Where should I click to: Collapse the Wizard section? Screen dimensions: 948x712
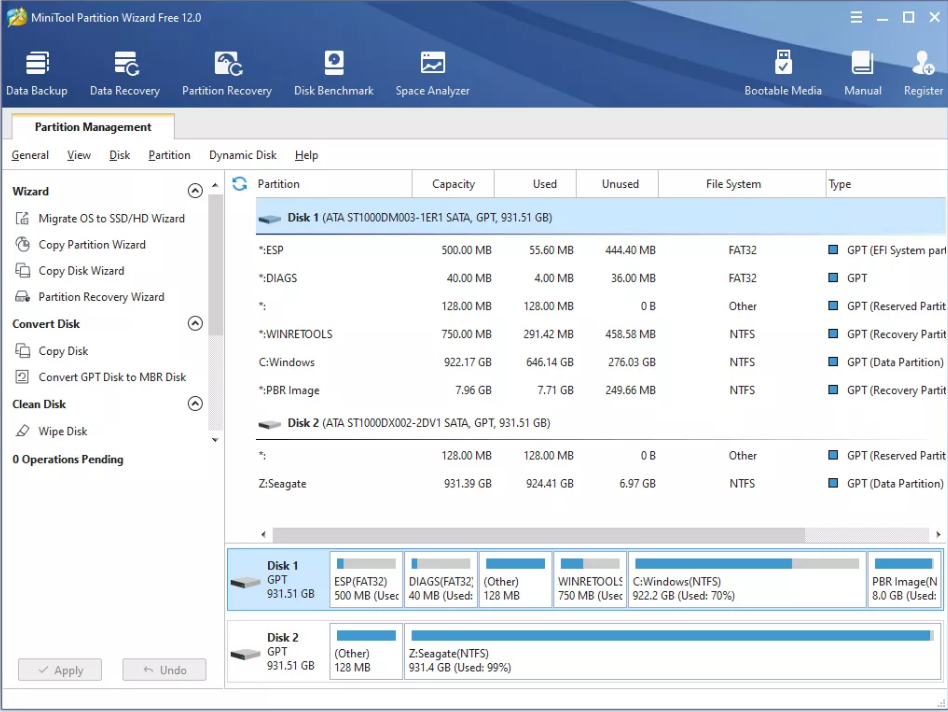(x=195, y=191)
